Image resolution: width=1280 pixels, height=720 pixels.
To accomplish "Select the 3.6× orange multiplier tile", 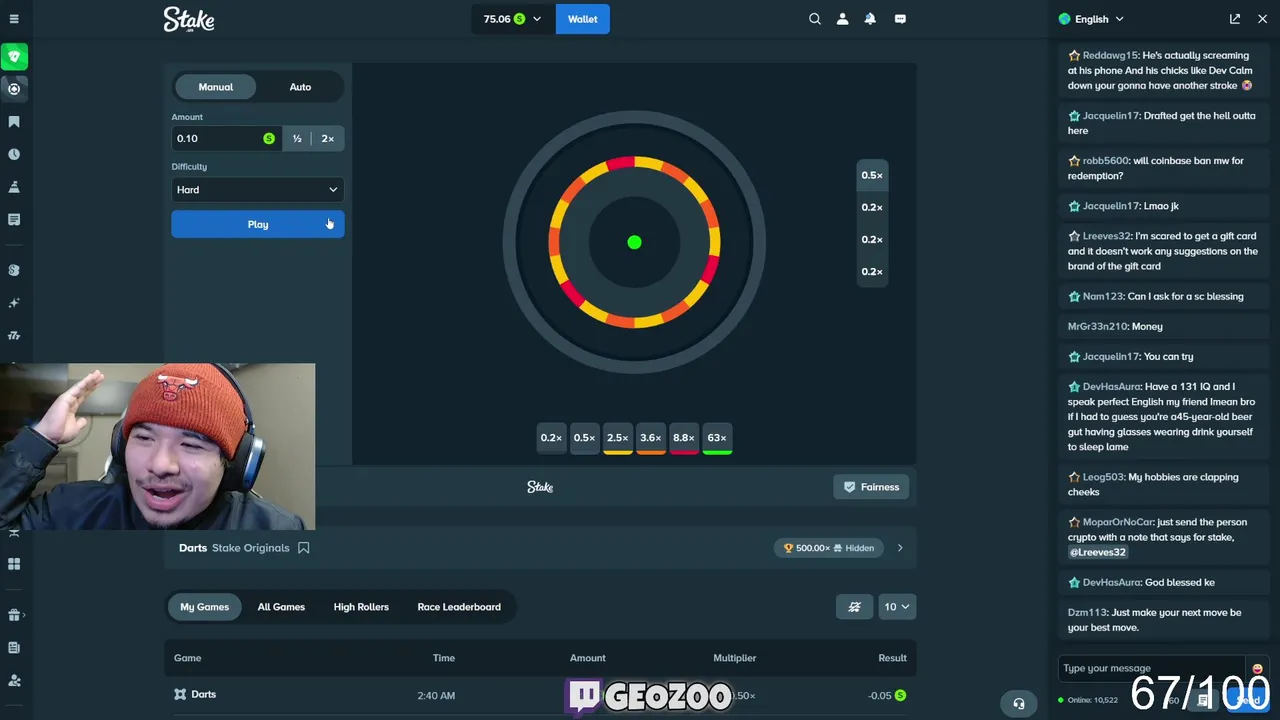I will pos(651,438).
